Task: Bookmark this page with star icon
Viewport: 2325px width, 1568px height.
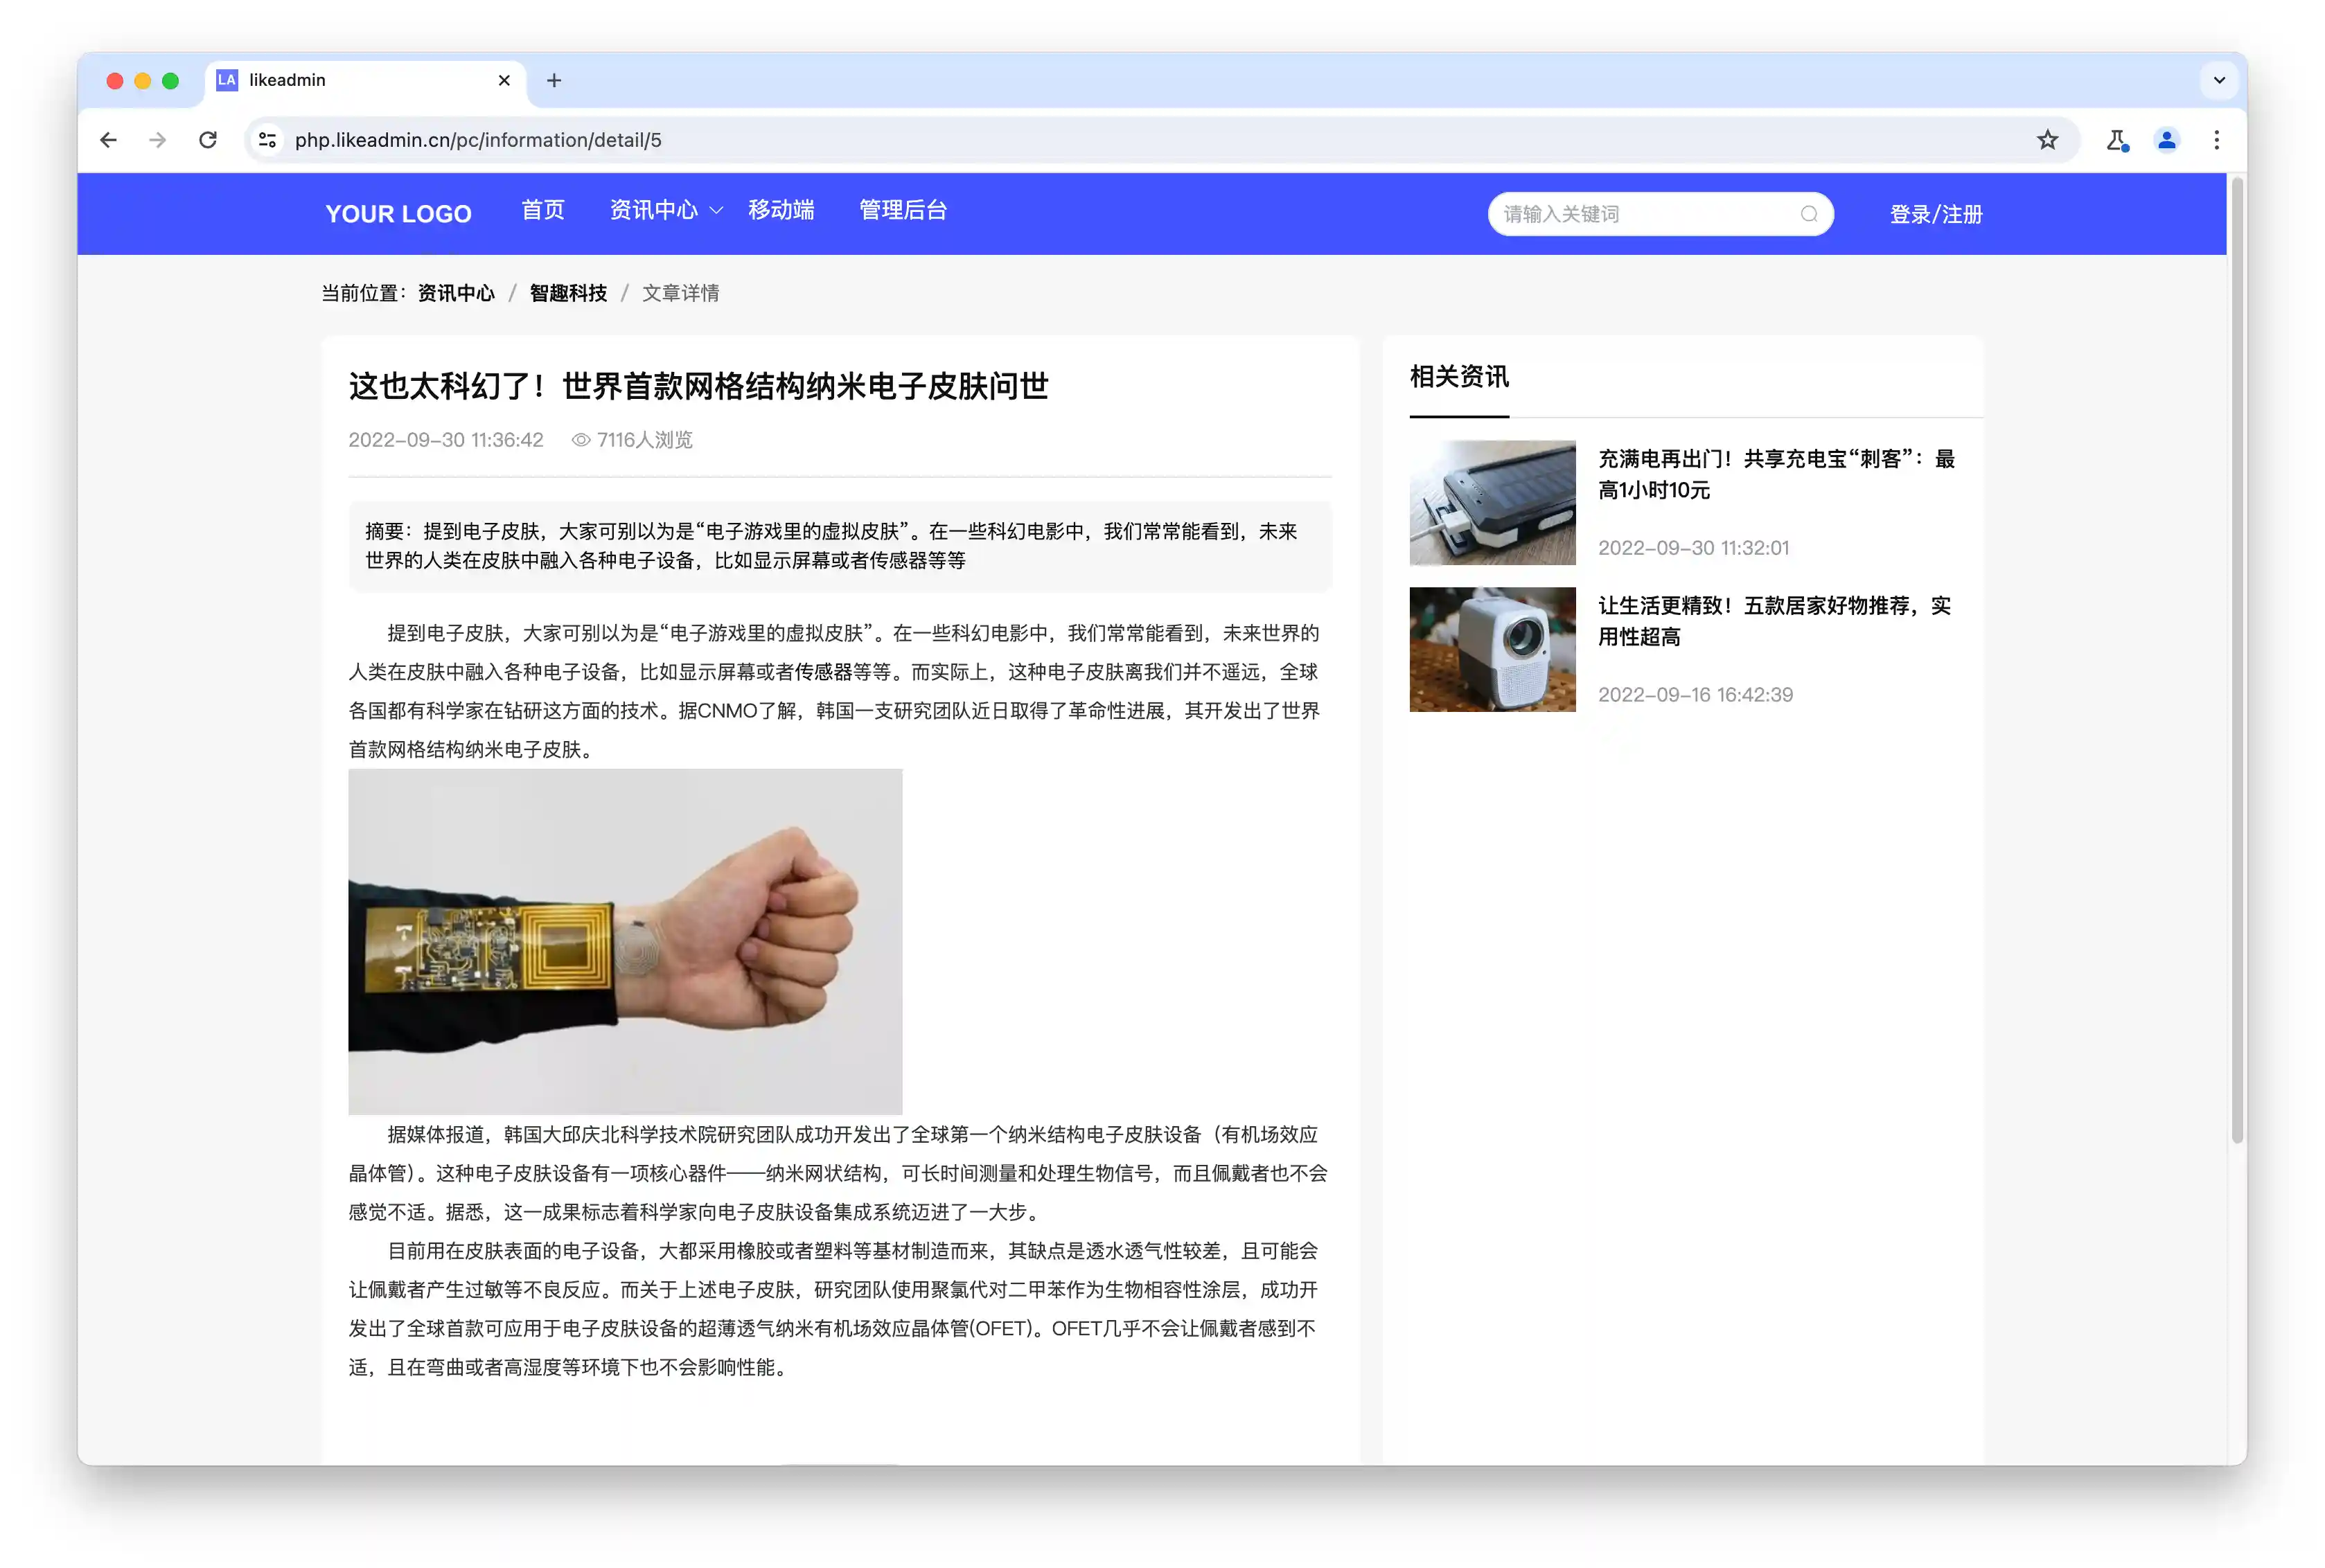Action: (2047, 140)
